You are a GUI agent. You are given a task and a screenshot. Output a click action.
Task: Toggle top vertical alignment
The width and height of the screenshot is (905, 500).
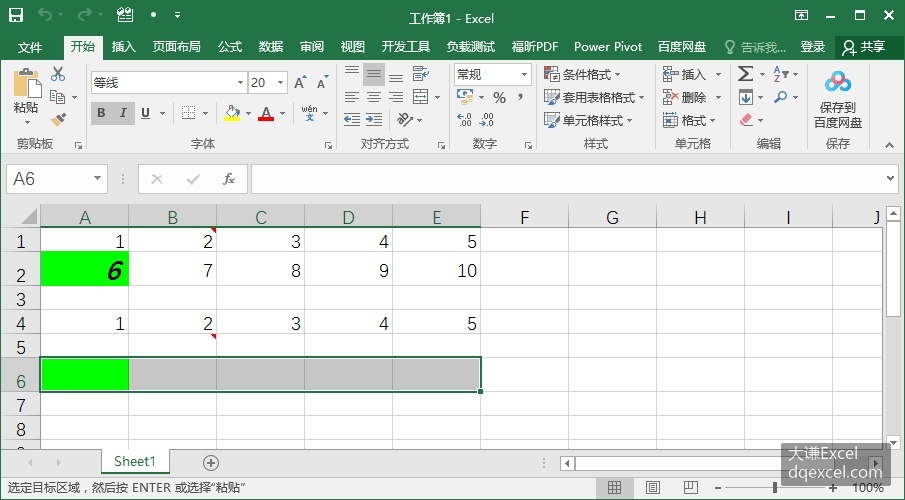point(351,74)
